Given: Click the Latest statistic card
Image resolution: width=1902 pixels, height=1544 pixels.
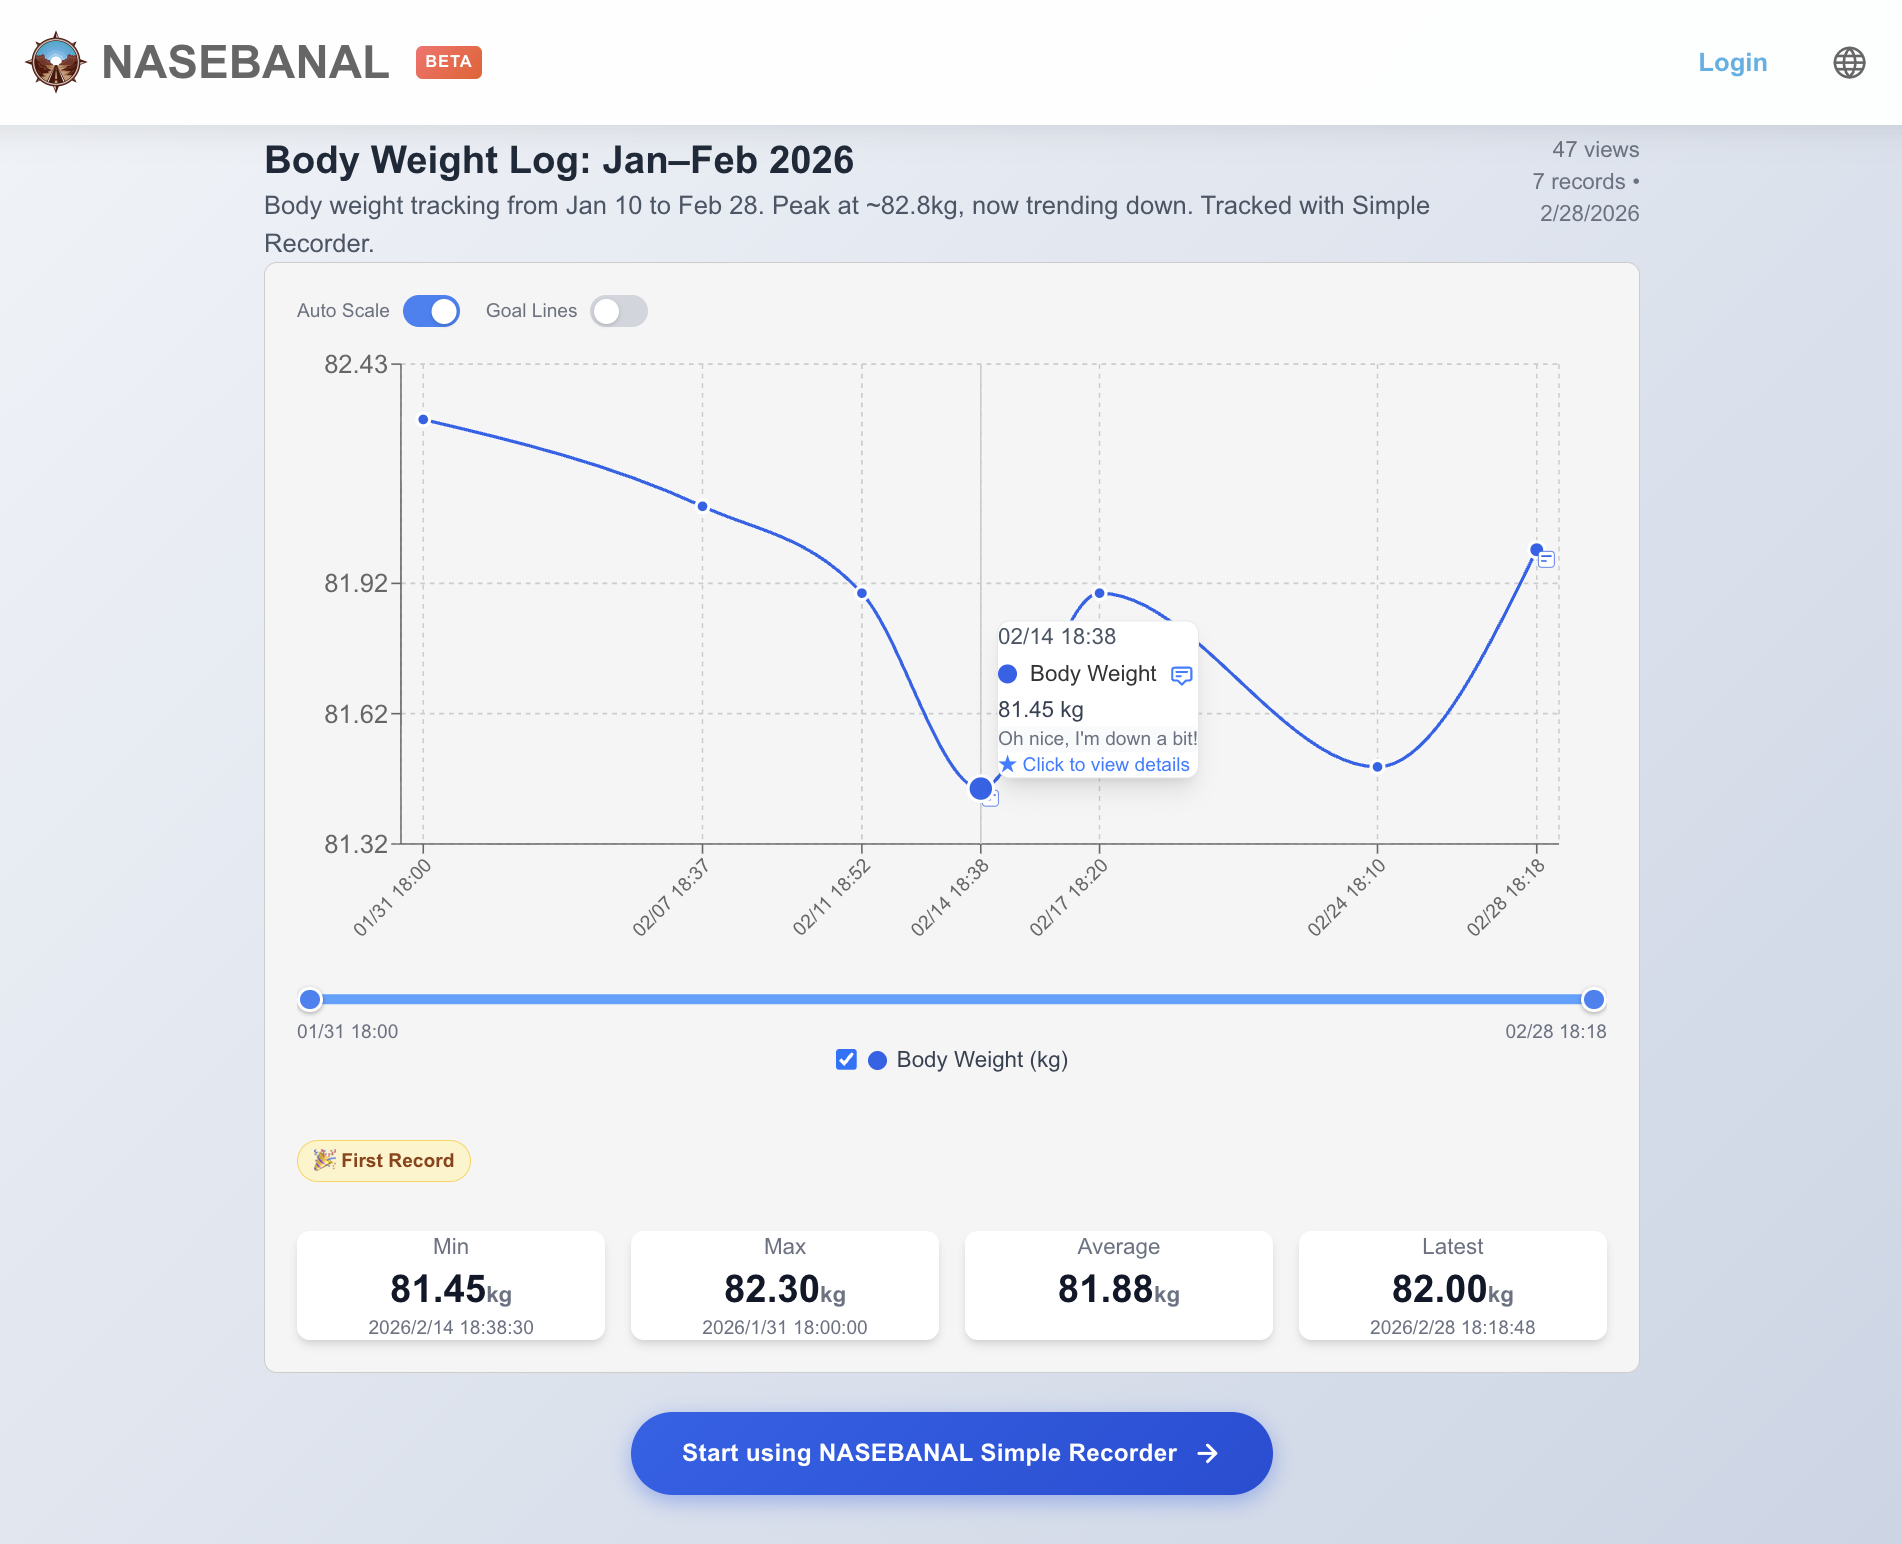Looking at the screenshot, I should coord(1451,1285).
